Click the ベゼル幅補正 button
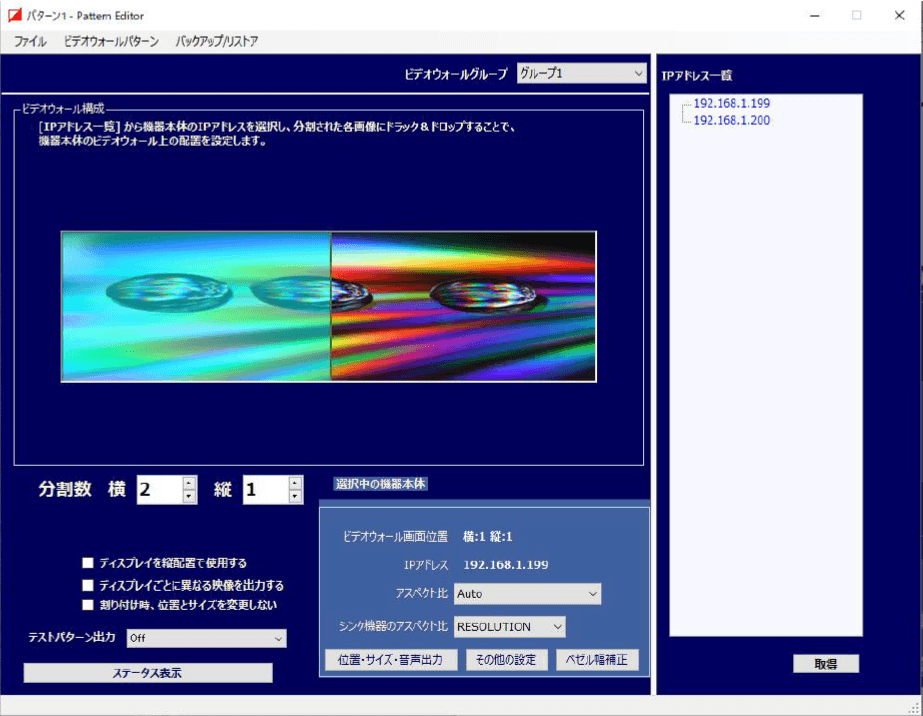Viewport: 923px width, 716px height. coord(597,660)
